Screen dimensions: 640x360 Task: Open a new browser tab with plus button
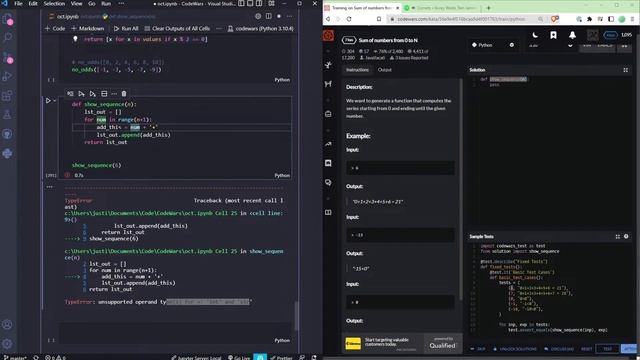tap(488, 8)
